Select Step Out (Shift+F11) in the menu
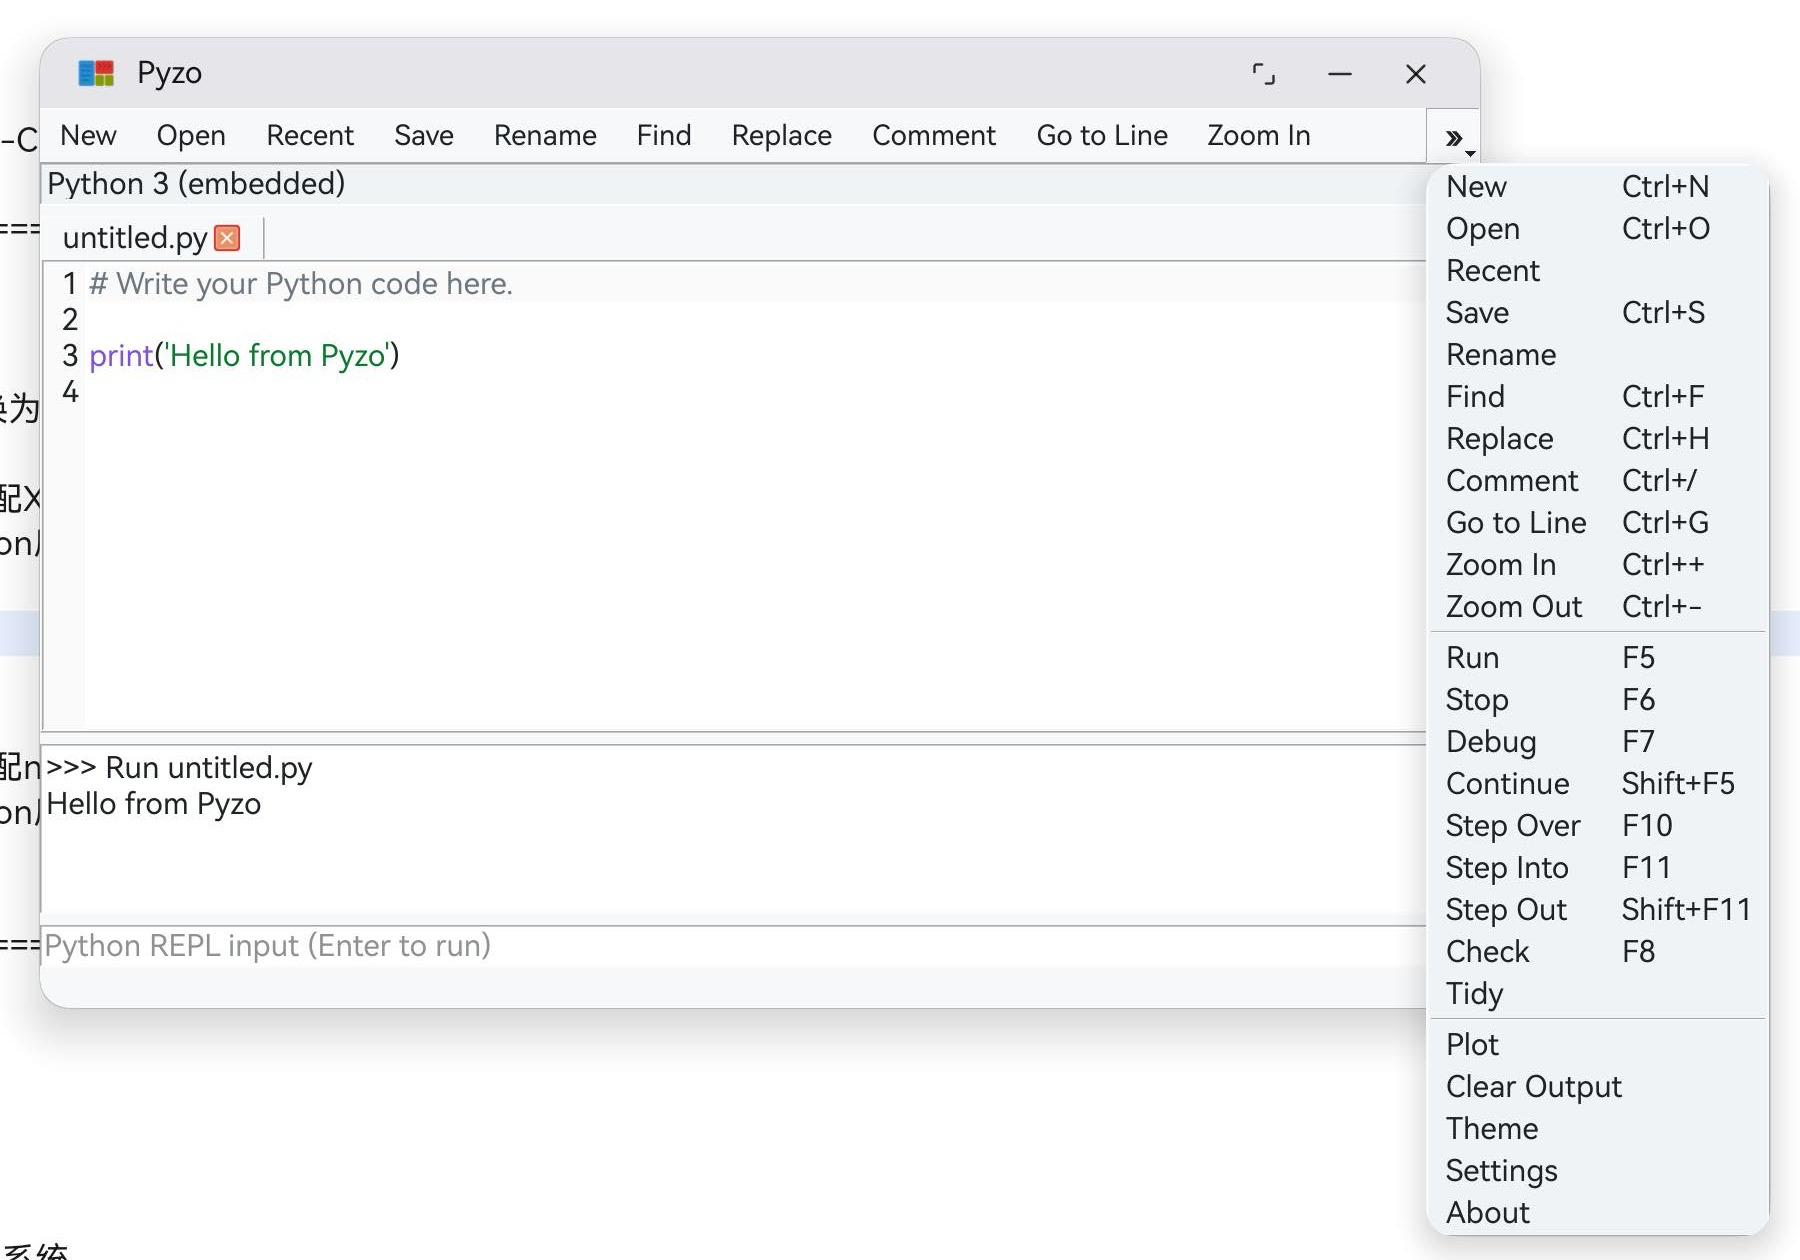Viewport: 1800px width, 1260px height. click(x=1597, y=910)
